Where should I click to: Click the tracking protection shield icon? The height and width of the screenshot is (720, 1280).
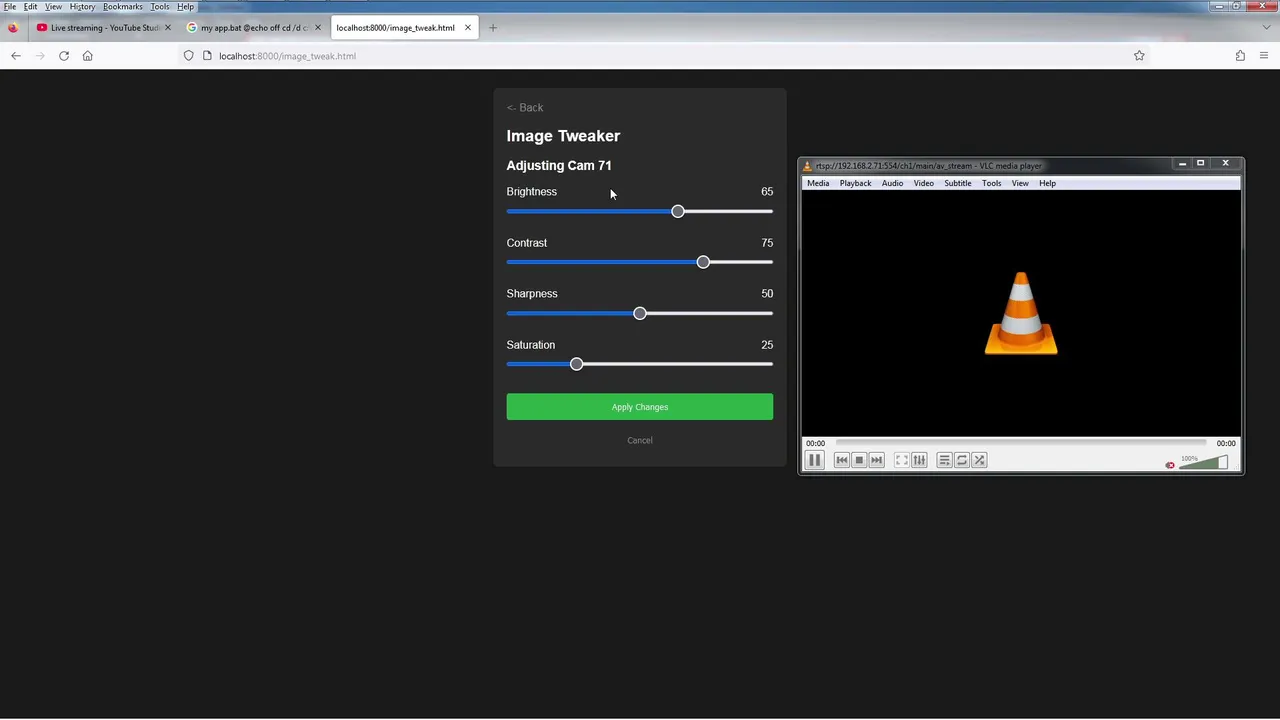click(188, 56)
